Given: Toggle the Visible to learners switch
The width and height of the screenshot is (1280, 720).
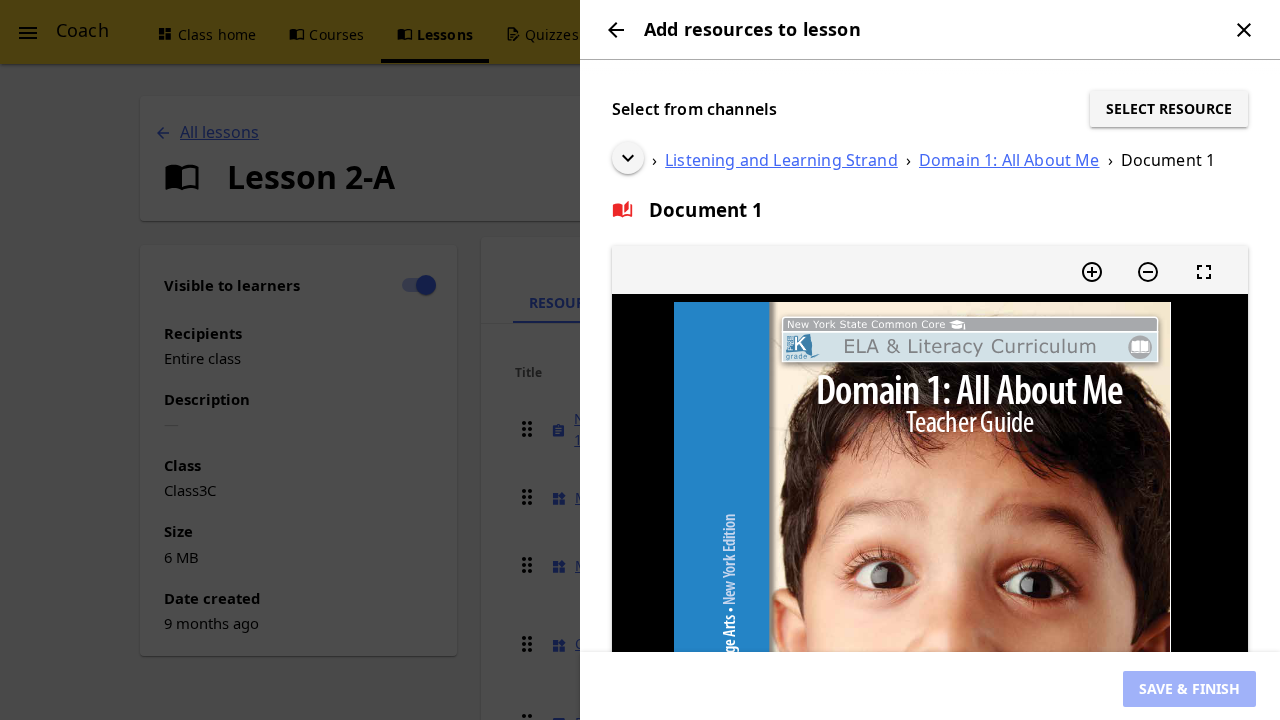Looking at the screenshot, I should coord(419,285).
